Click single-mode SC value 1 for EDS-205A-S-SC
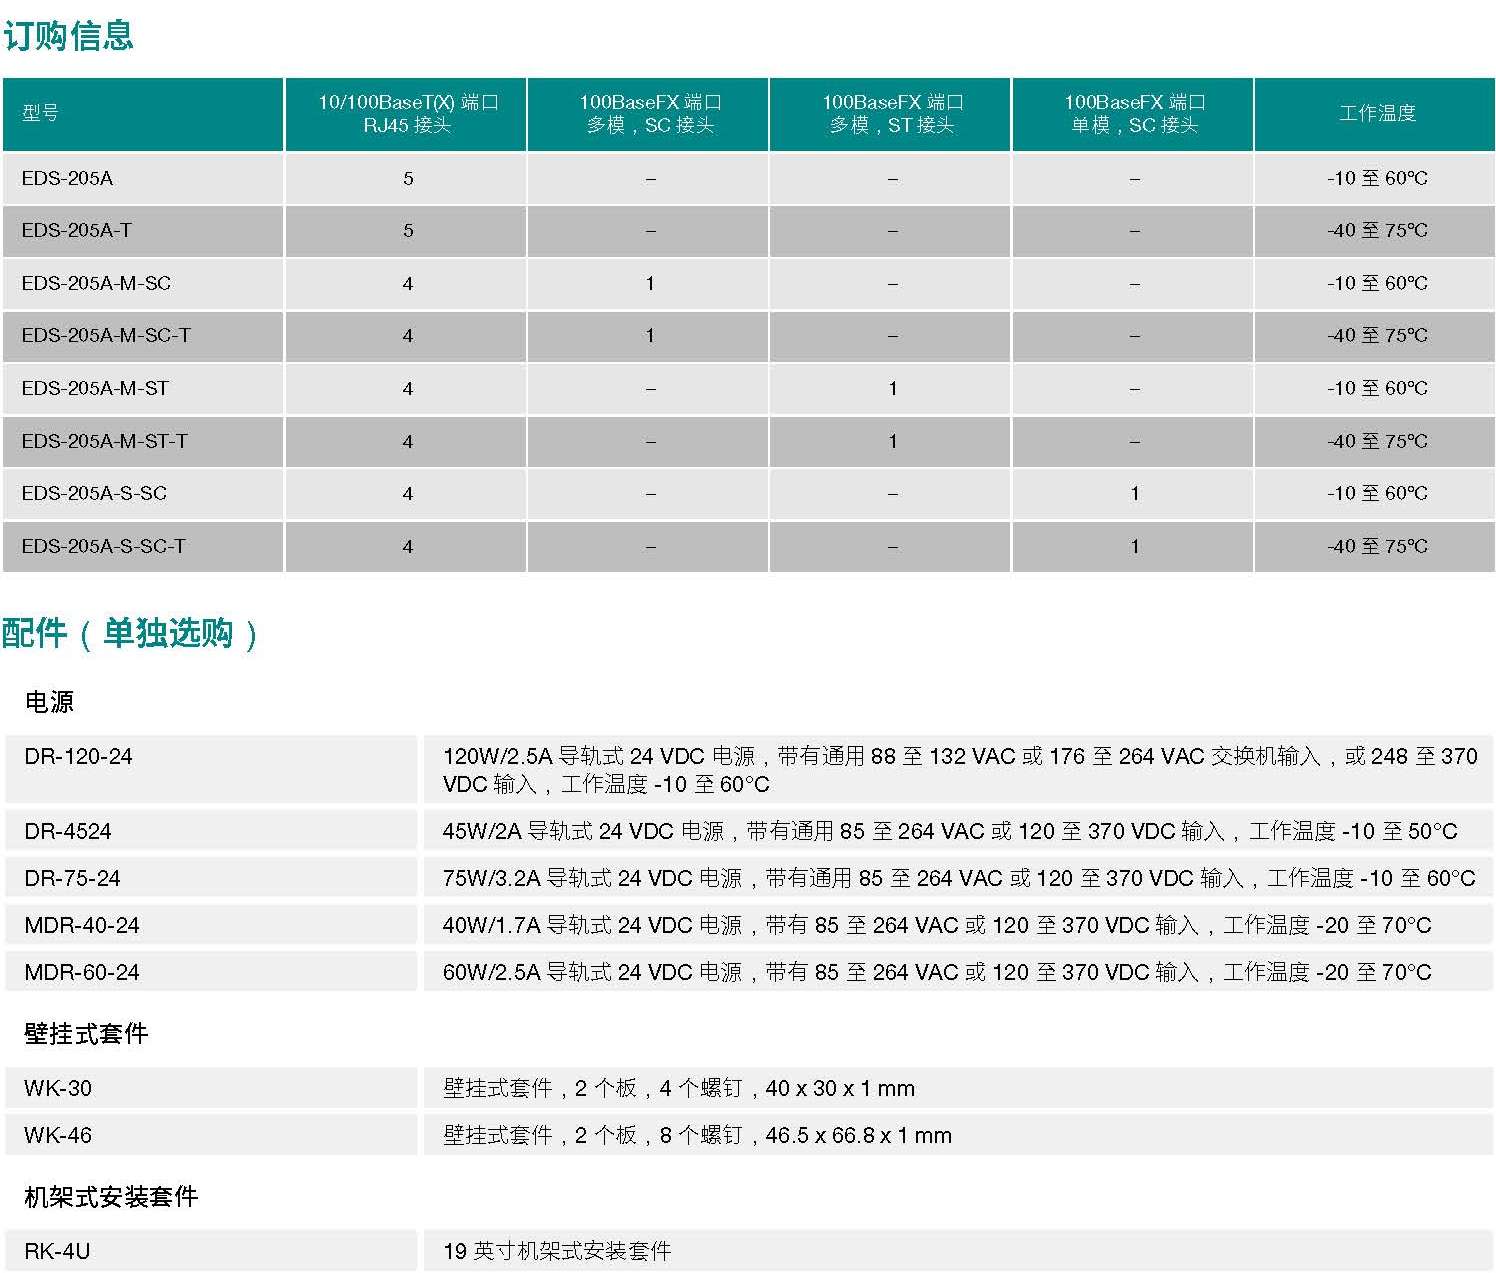 1135,494
